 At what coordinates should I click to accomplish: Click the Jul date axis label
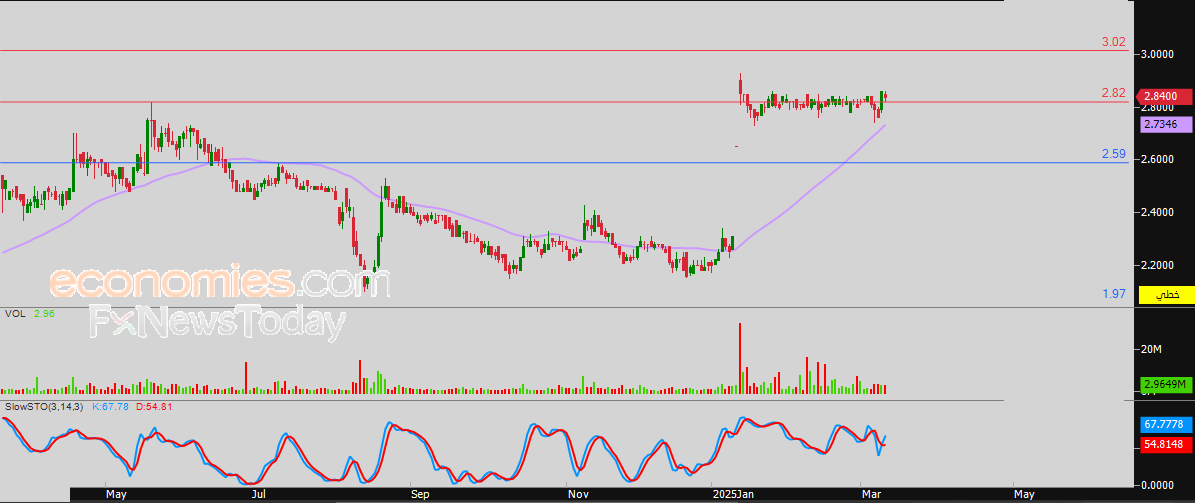(x=259, y=495)
